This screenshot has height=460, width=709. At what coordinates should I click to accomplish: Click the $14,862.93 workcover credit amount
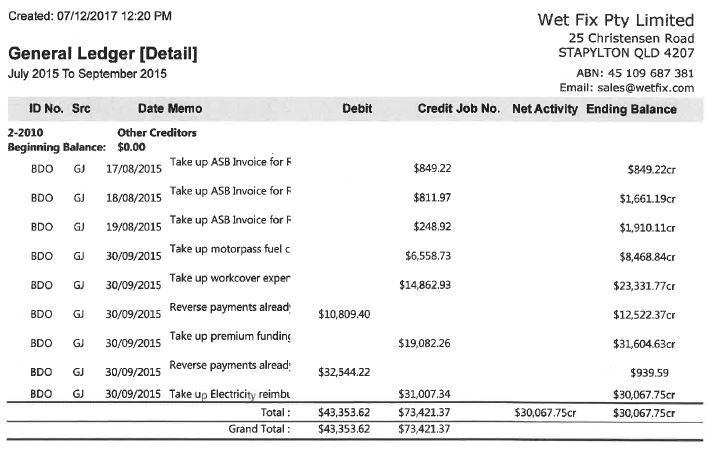[x=425, y=285]
